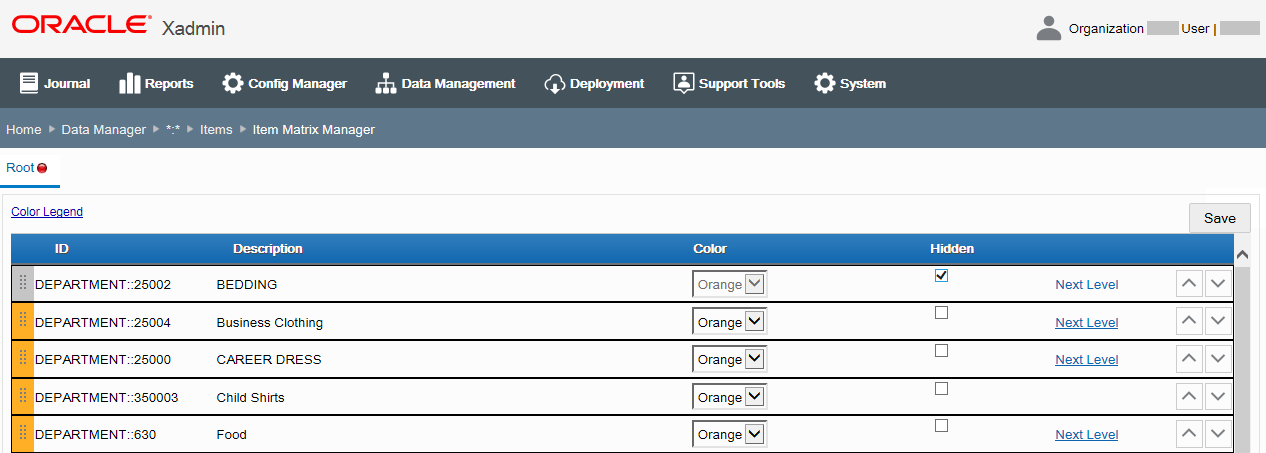Move BEDDING row up with arrow
This screenshot has height=453, width=1266.
tap(1189, 284)
